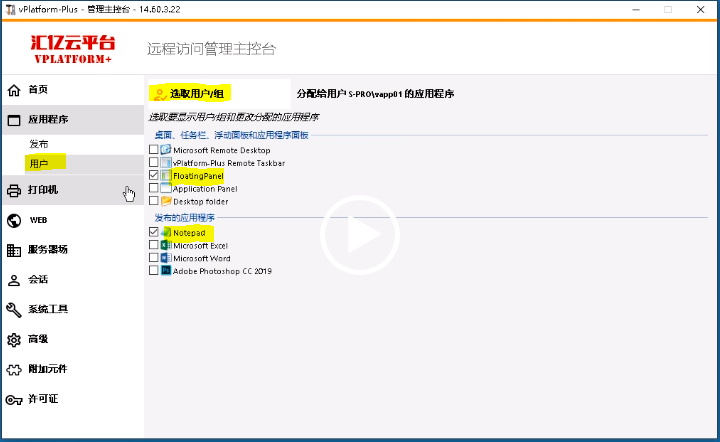Enable the Microsoft Remote Desktop checkbox
This screenshot has width=720, height=442.
[153, 150]
